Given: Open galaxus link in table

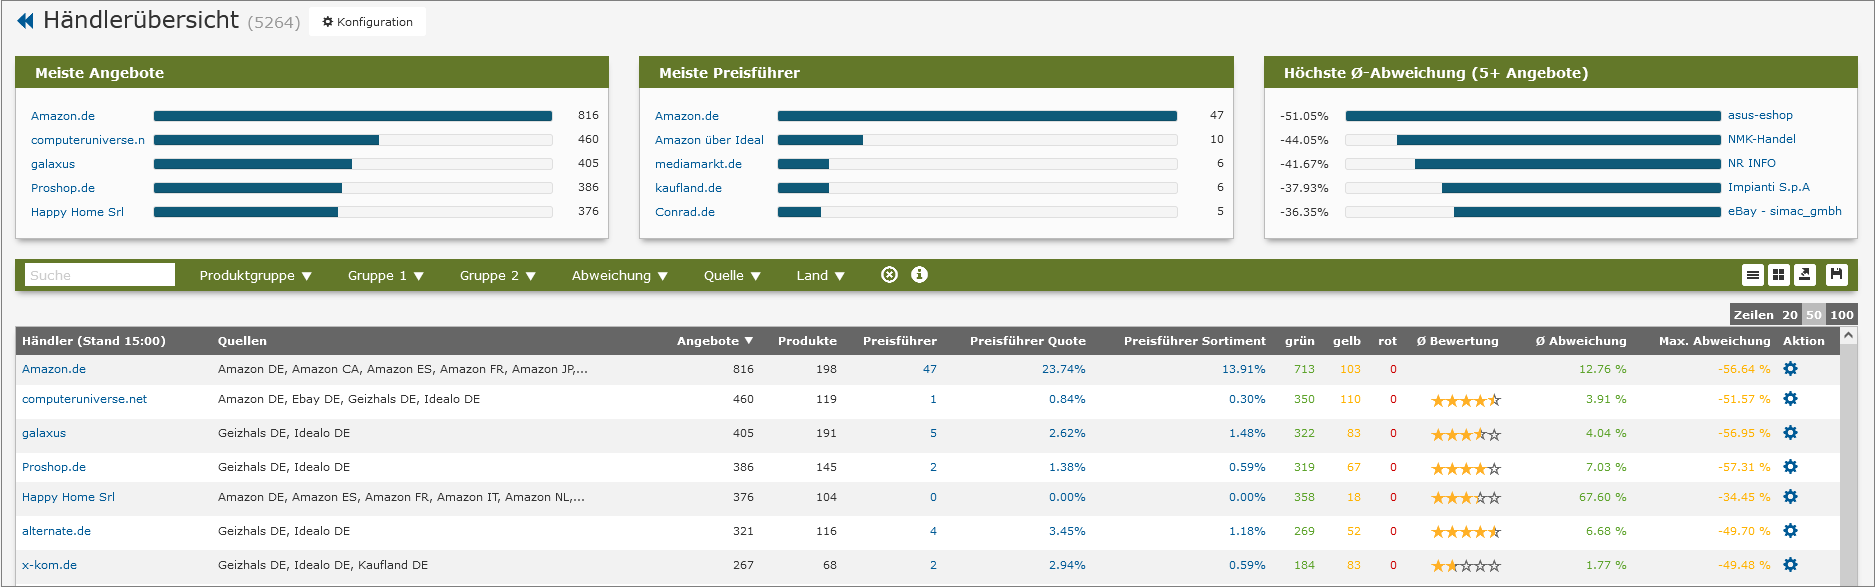Looking at the screenshot, I should (x=44, y=433).
